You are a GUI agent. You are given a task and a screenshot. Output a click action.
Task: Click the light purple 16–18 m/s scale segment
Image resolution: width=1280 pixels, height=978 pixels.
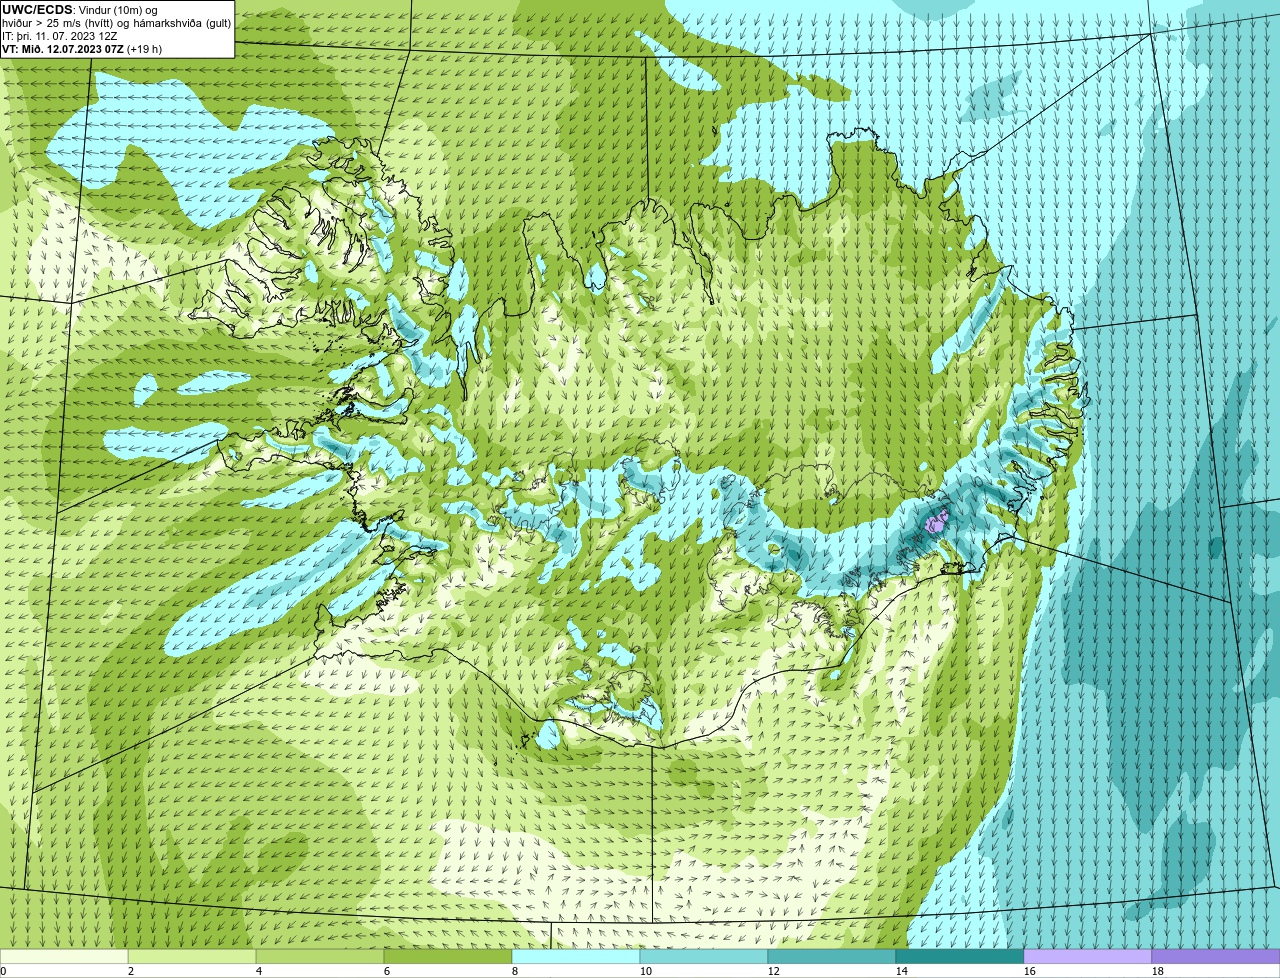tap(1088, 956)
